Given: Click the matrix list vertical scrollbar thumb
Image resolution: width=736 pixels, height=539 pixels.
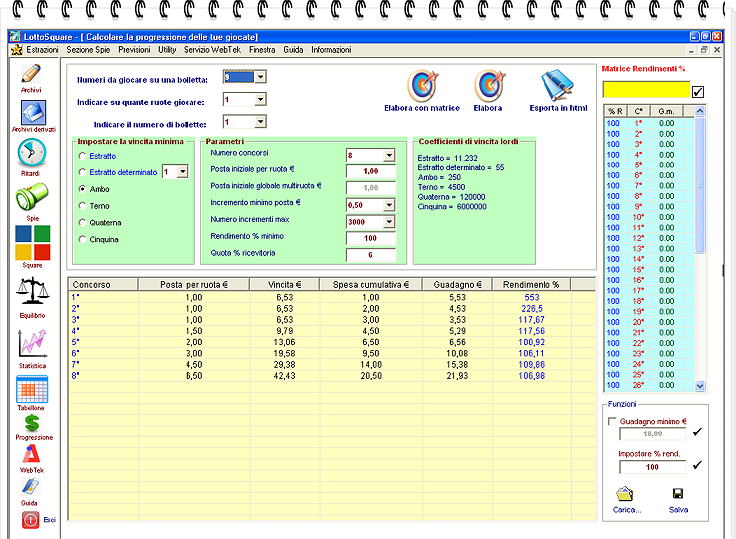Looking at the screenshot, I should 700,185.
